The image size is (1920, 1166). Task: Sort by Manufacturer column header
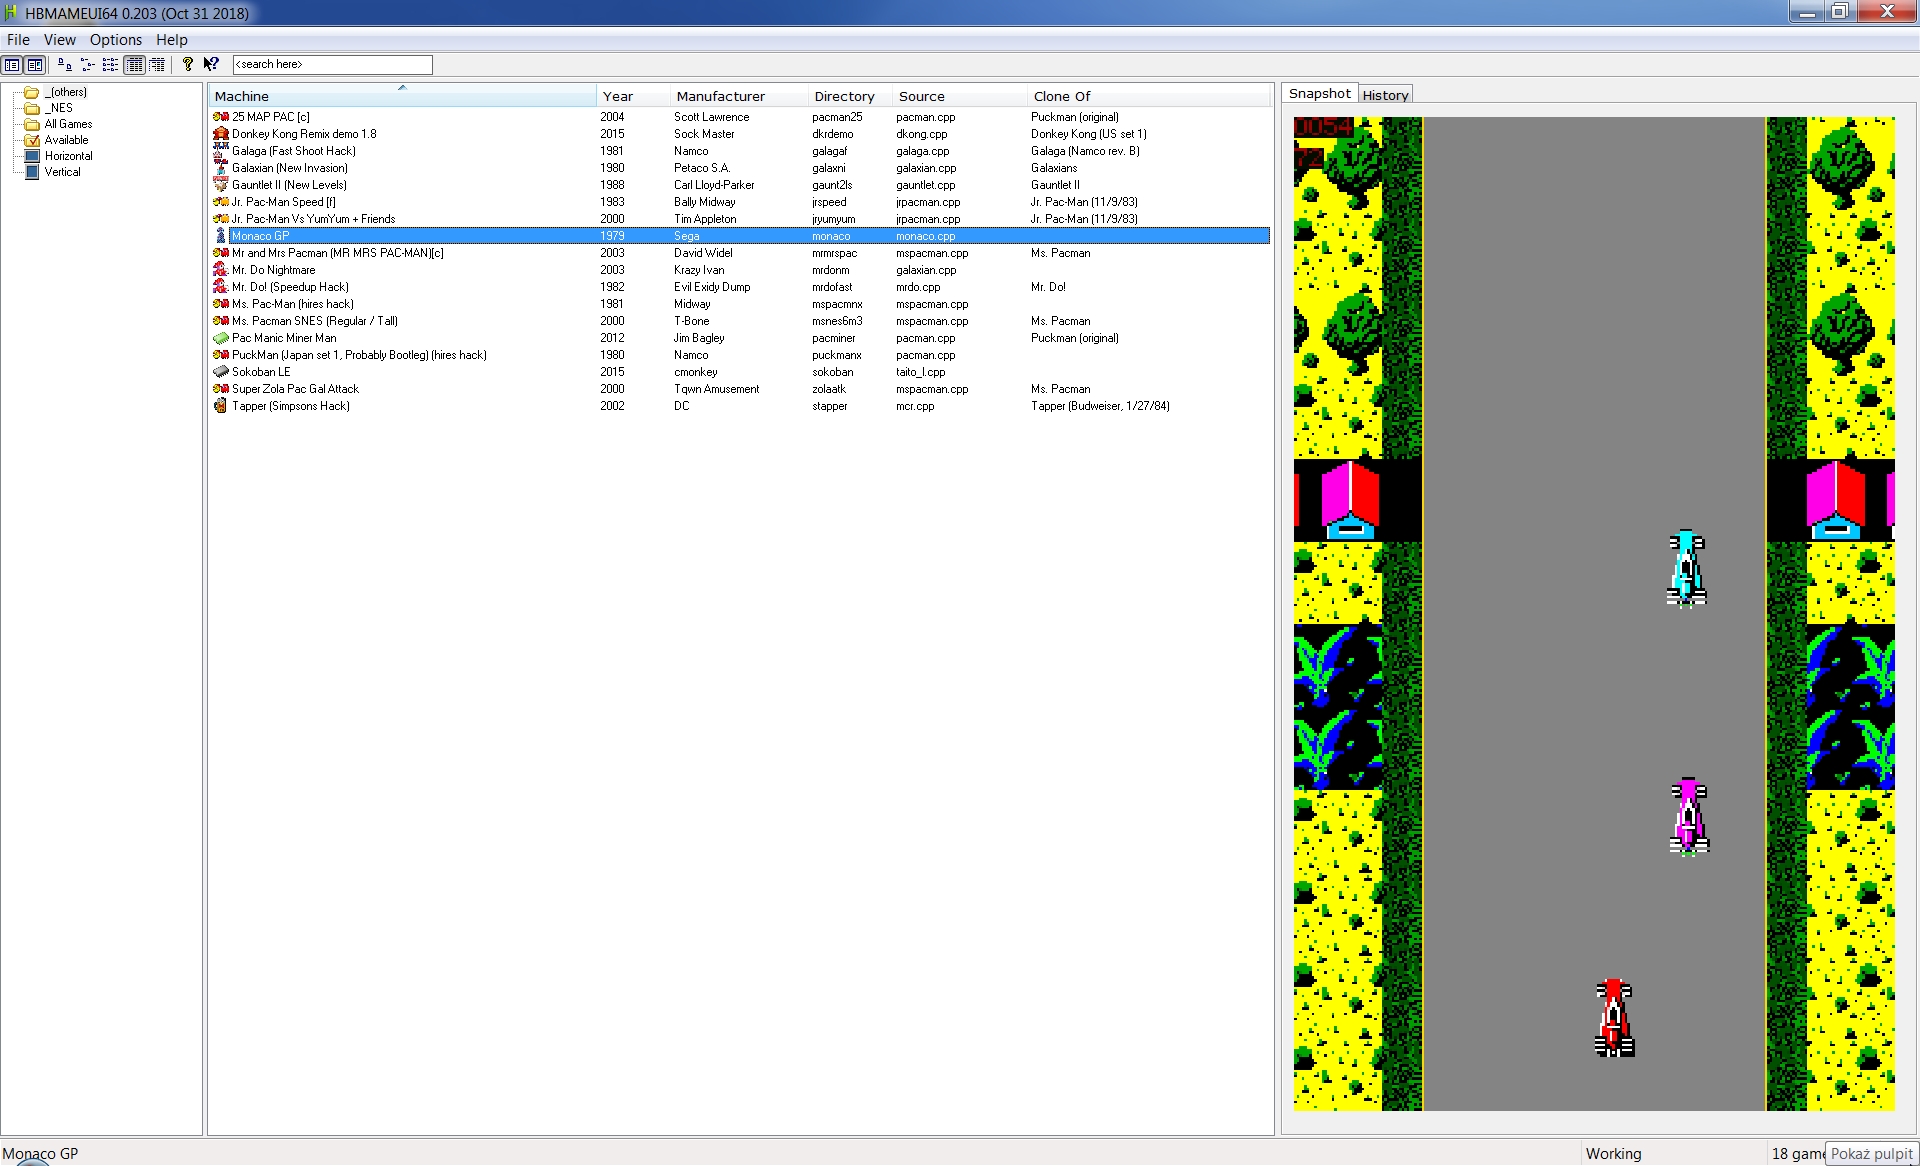(739, 96)
